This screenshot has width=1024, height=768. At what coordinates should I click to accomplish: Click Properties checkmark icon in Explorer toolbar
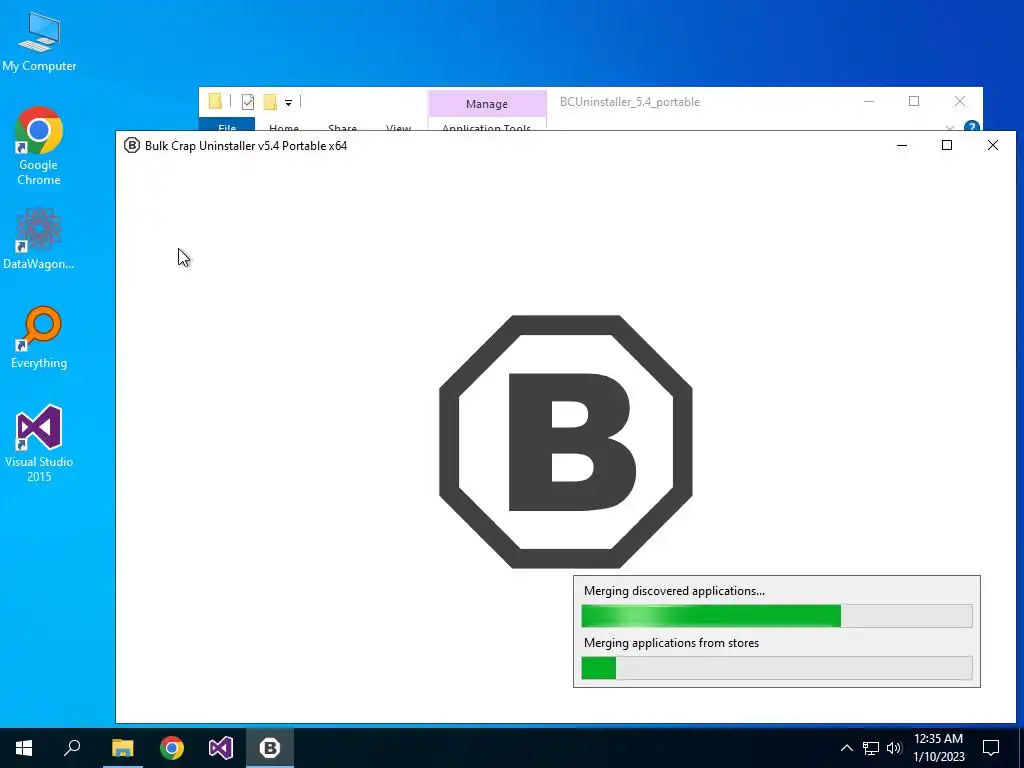[248, 102]
